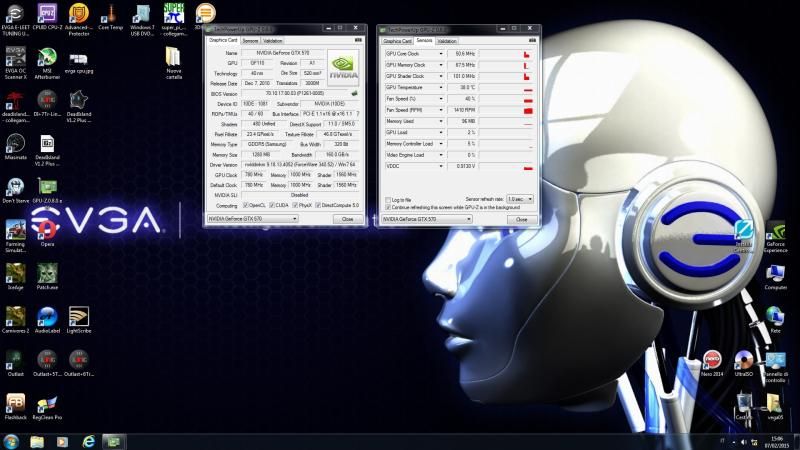Click the NVIDIA logo in GPU-Z
The height and width of the screenshot is (450, 800).
click(342, 67)
